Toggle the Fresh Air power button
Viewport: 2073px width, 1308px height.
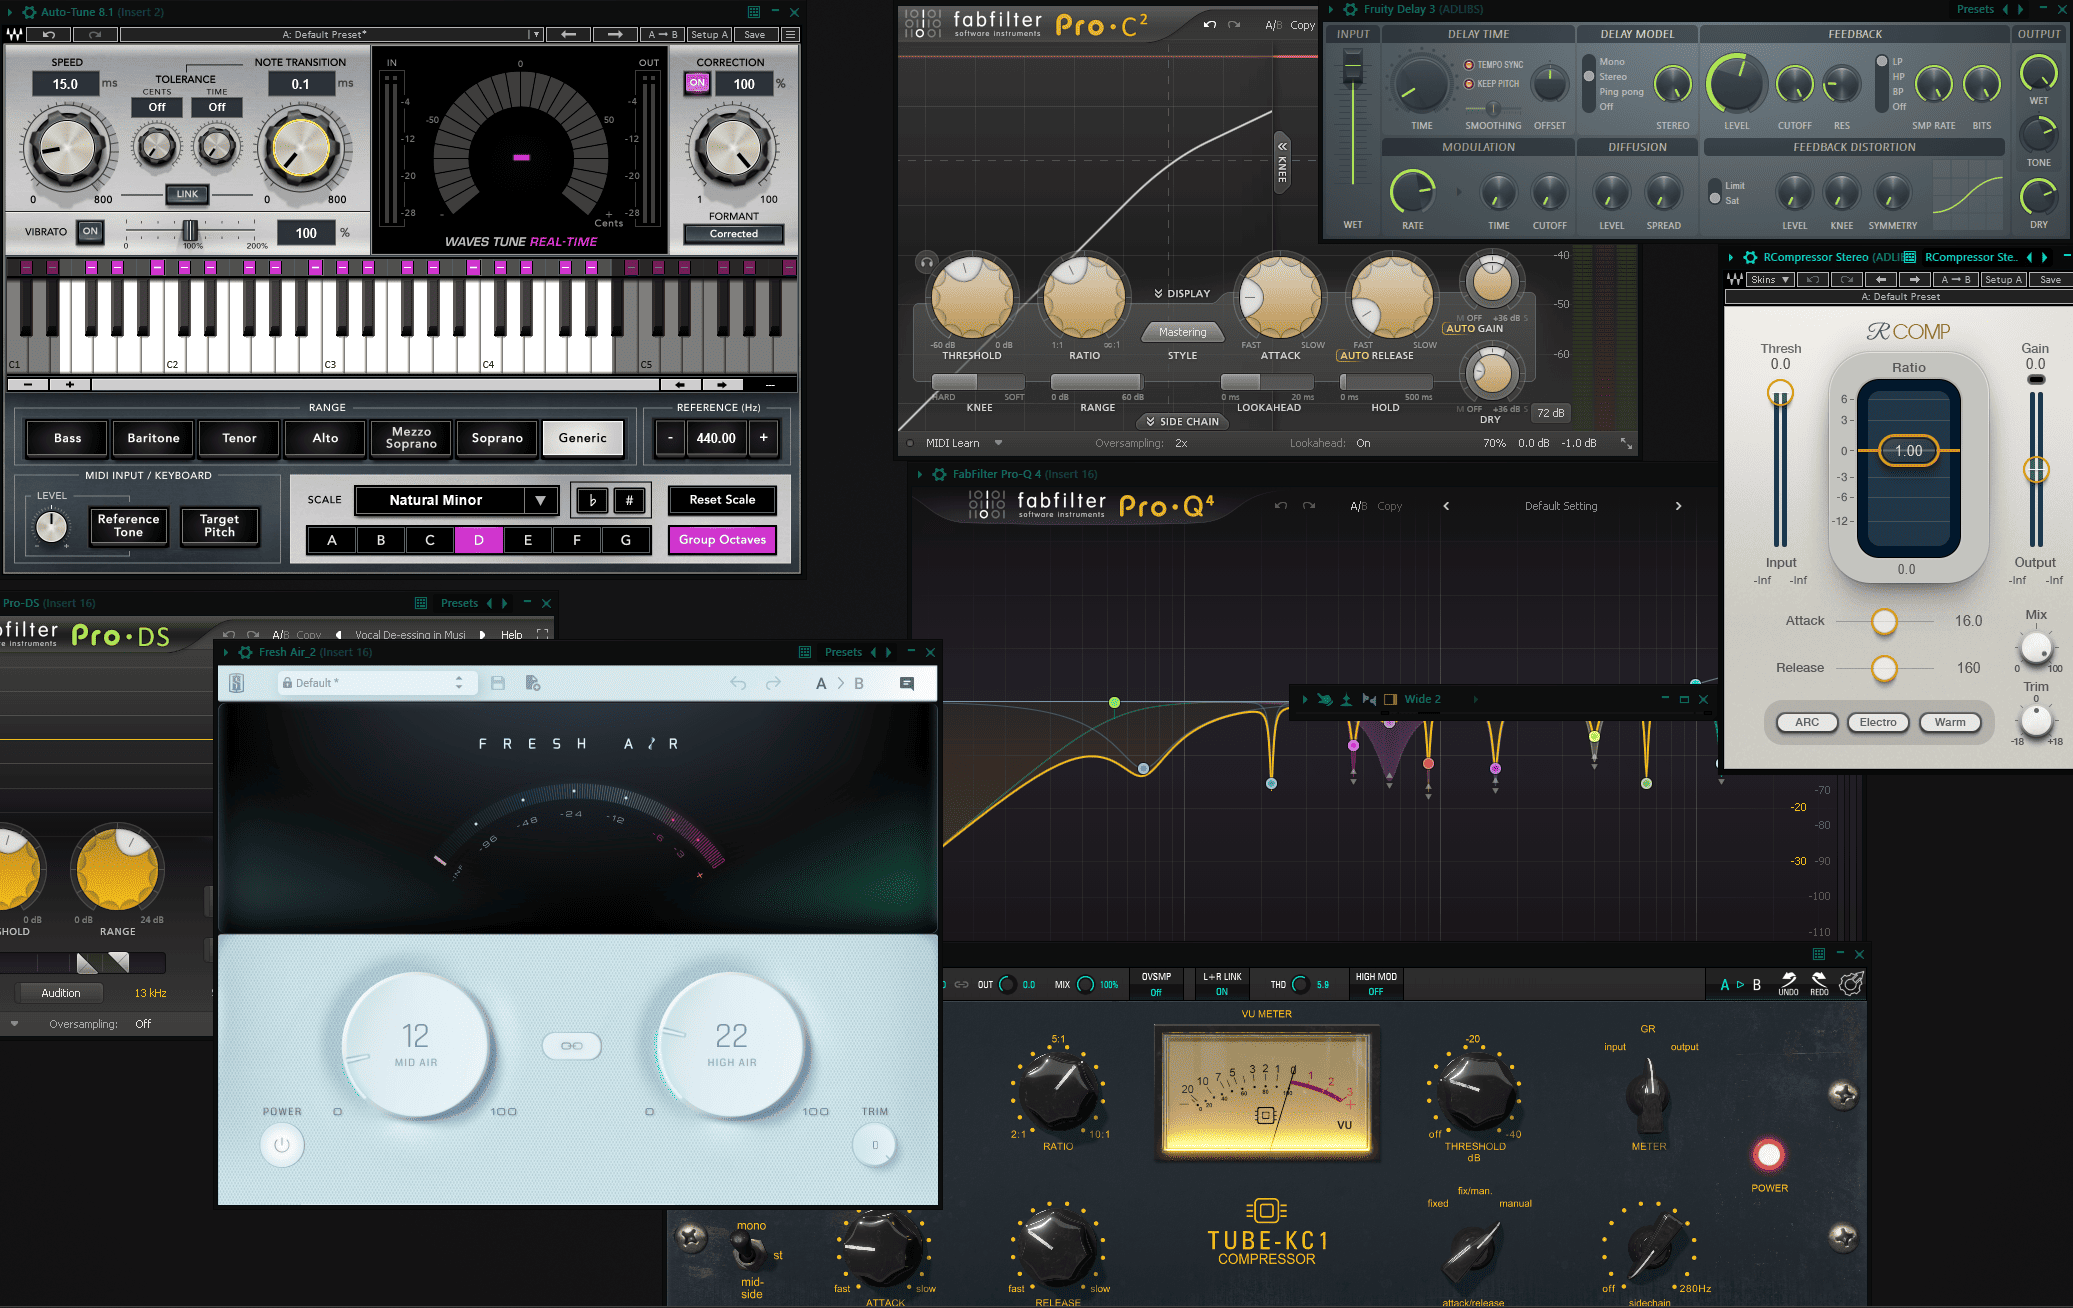281,1145
